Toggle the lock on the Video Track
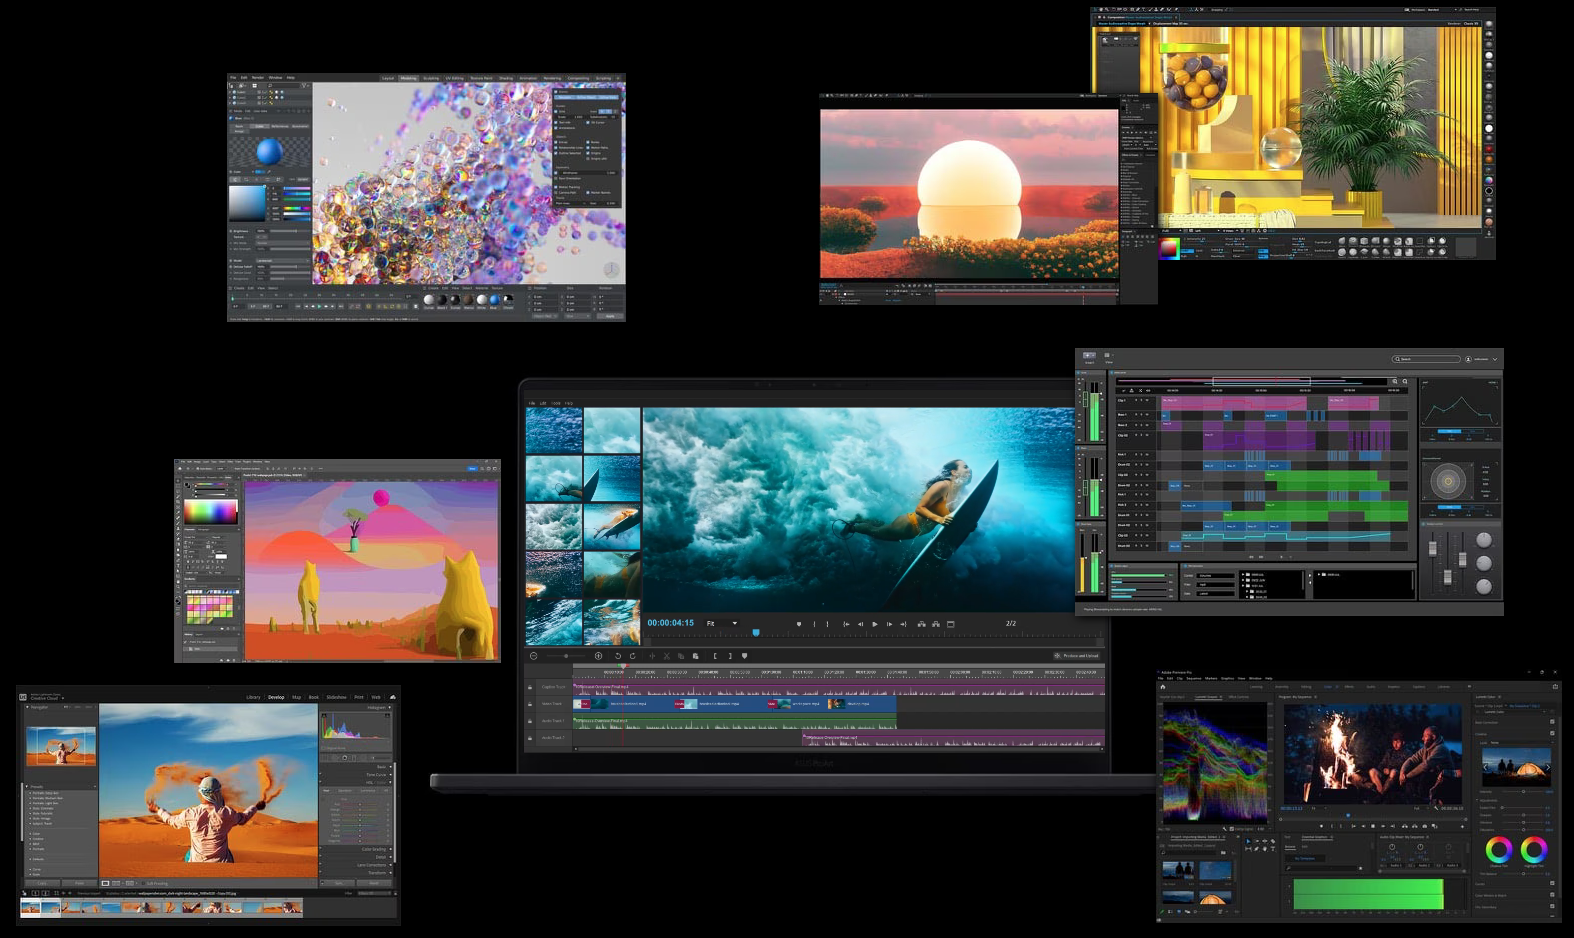 530,704
